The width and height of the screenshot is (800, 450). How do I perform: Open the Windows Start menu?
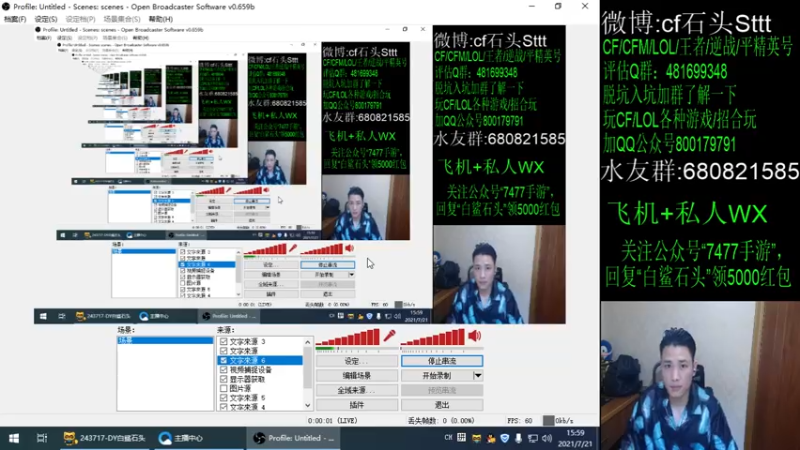click(x=14, y=438)
